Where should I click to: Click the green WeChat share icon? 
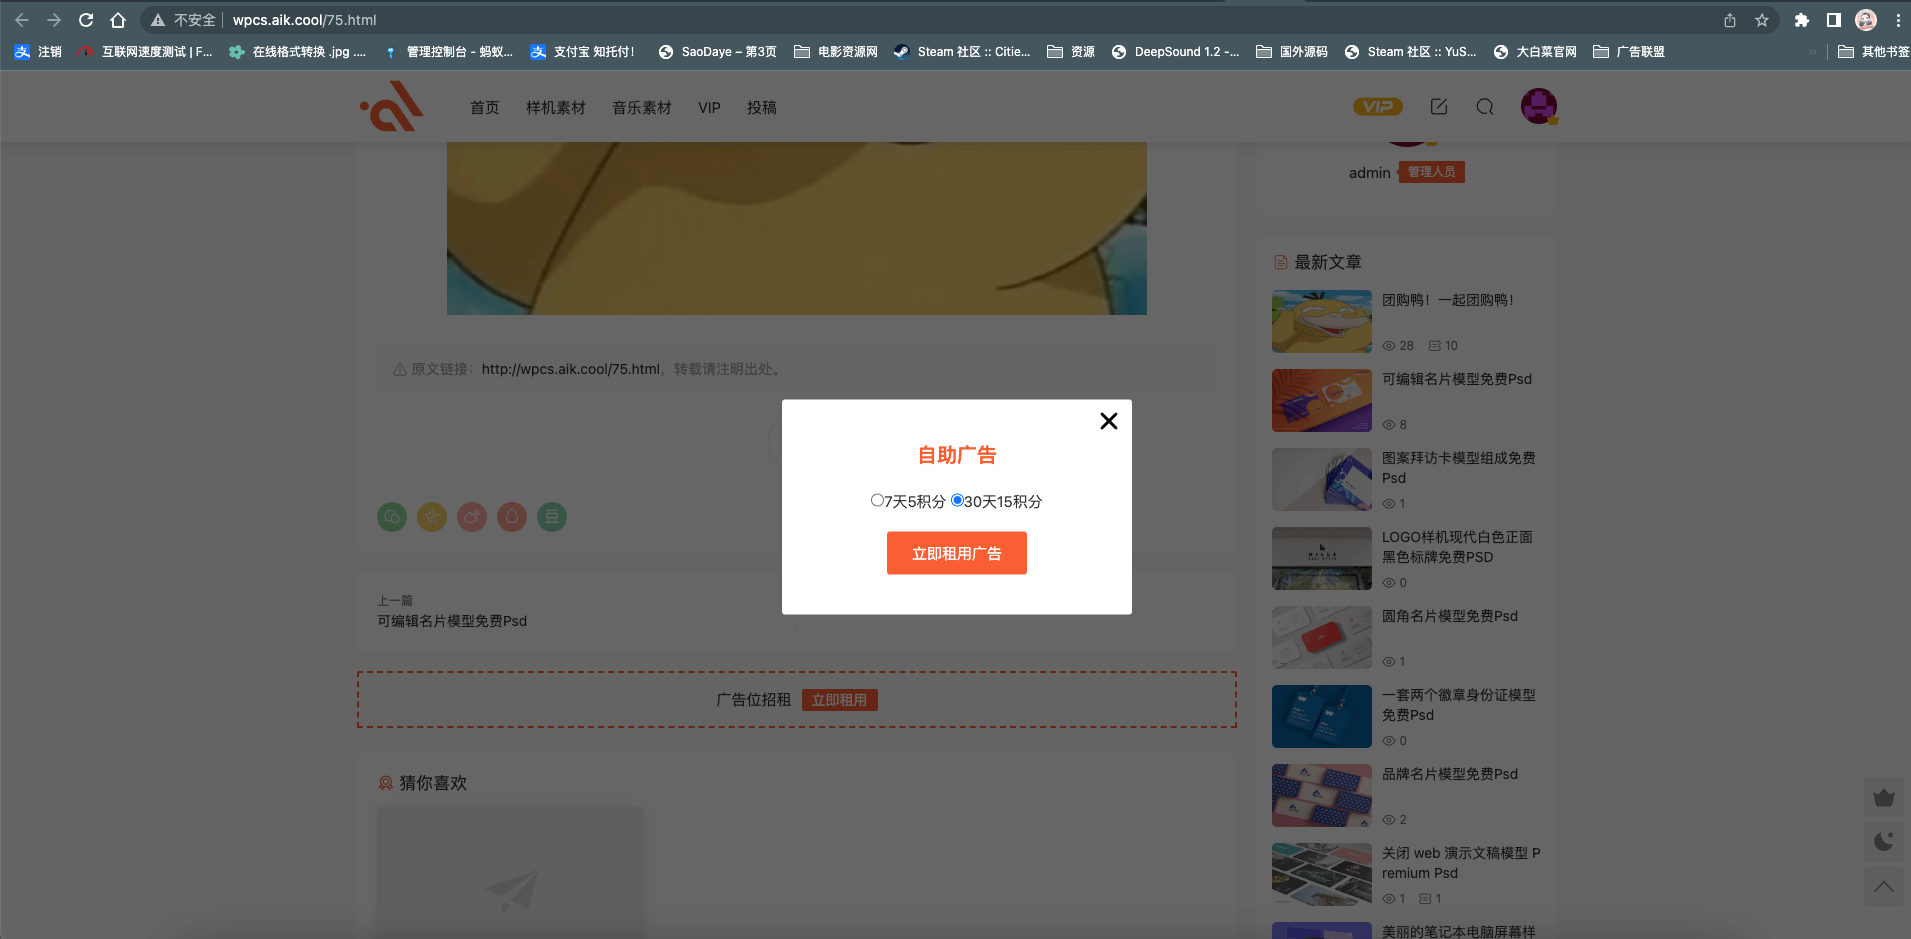(392, 517)
